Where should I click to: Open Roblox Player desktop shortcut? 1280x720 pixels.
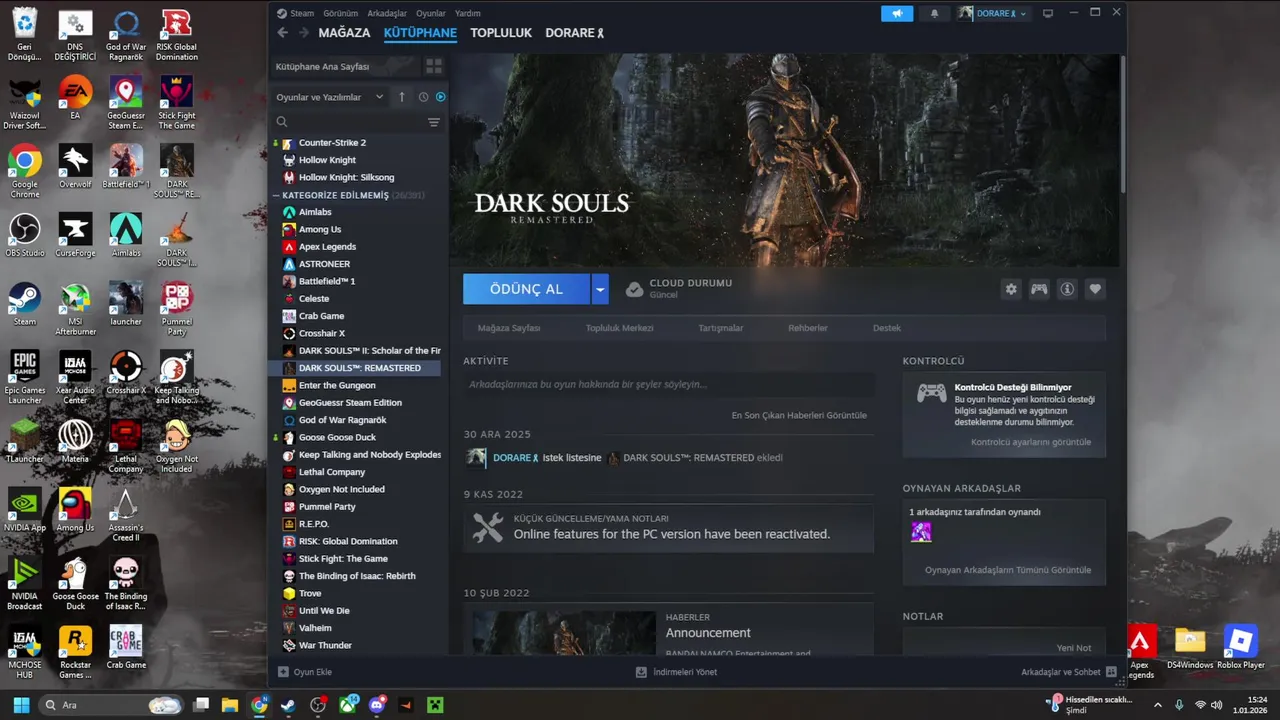(1241, 648)
